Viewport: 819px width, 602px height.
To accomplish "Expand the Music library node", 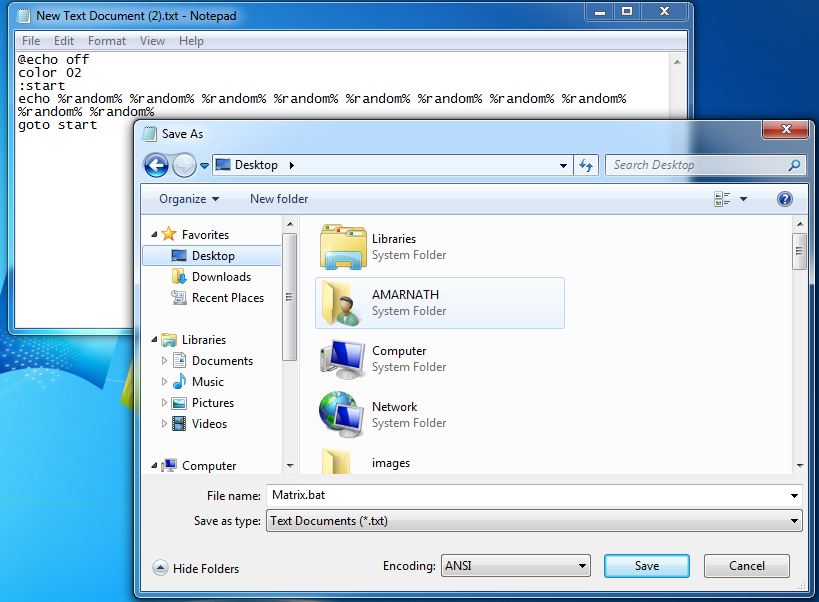I will coord(164,382).
